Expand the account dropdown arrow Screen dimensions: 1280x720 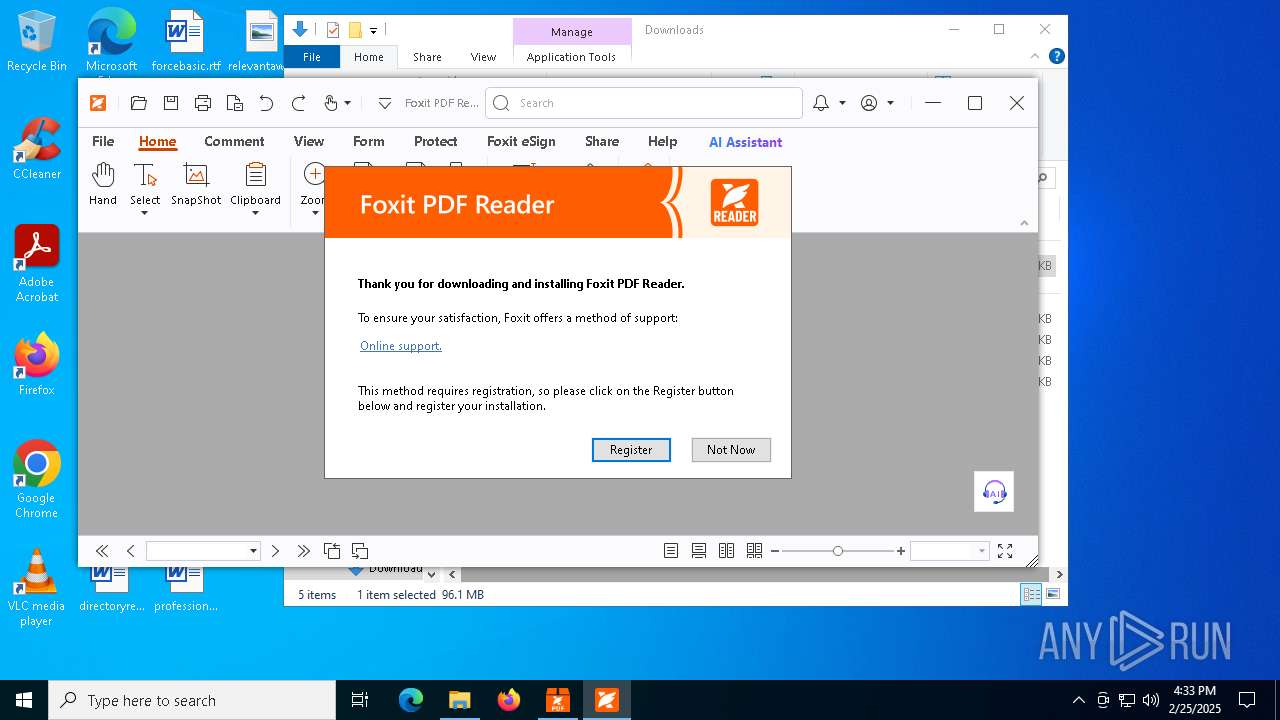click(x=890, y=103)
